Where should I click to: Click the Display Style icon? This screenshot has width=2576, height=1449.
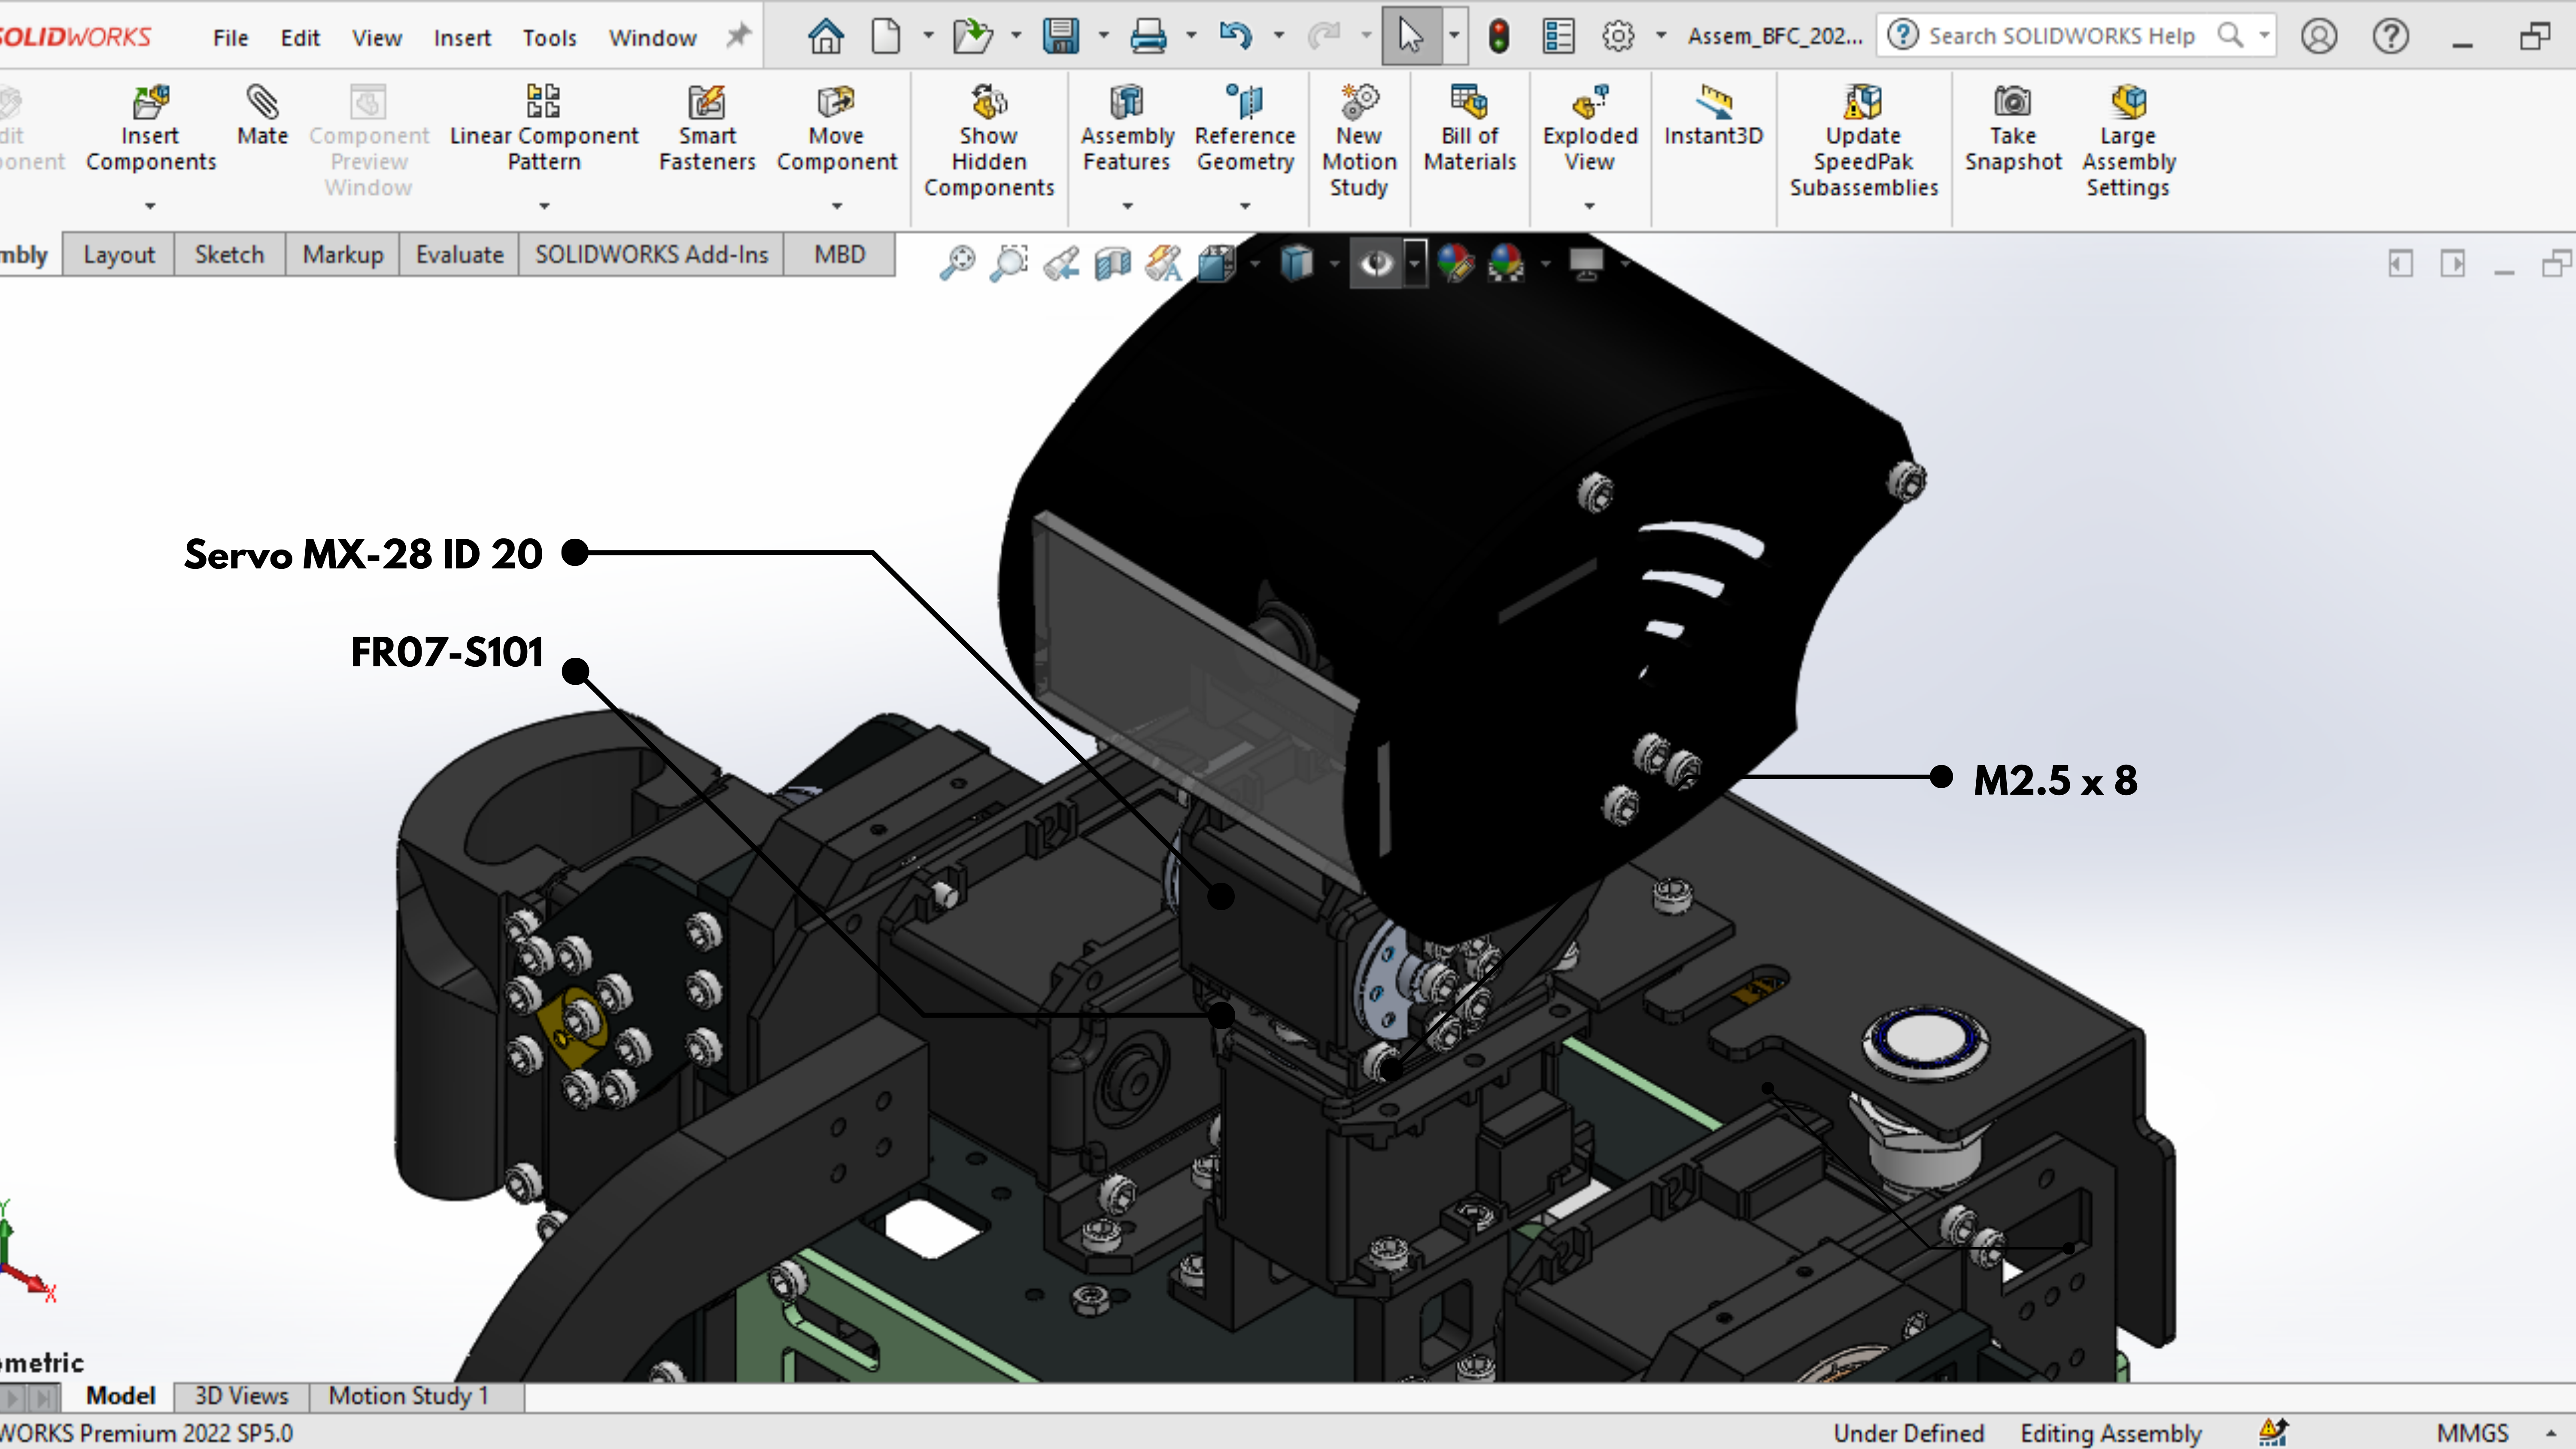1296,263
